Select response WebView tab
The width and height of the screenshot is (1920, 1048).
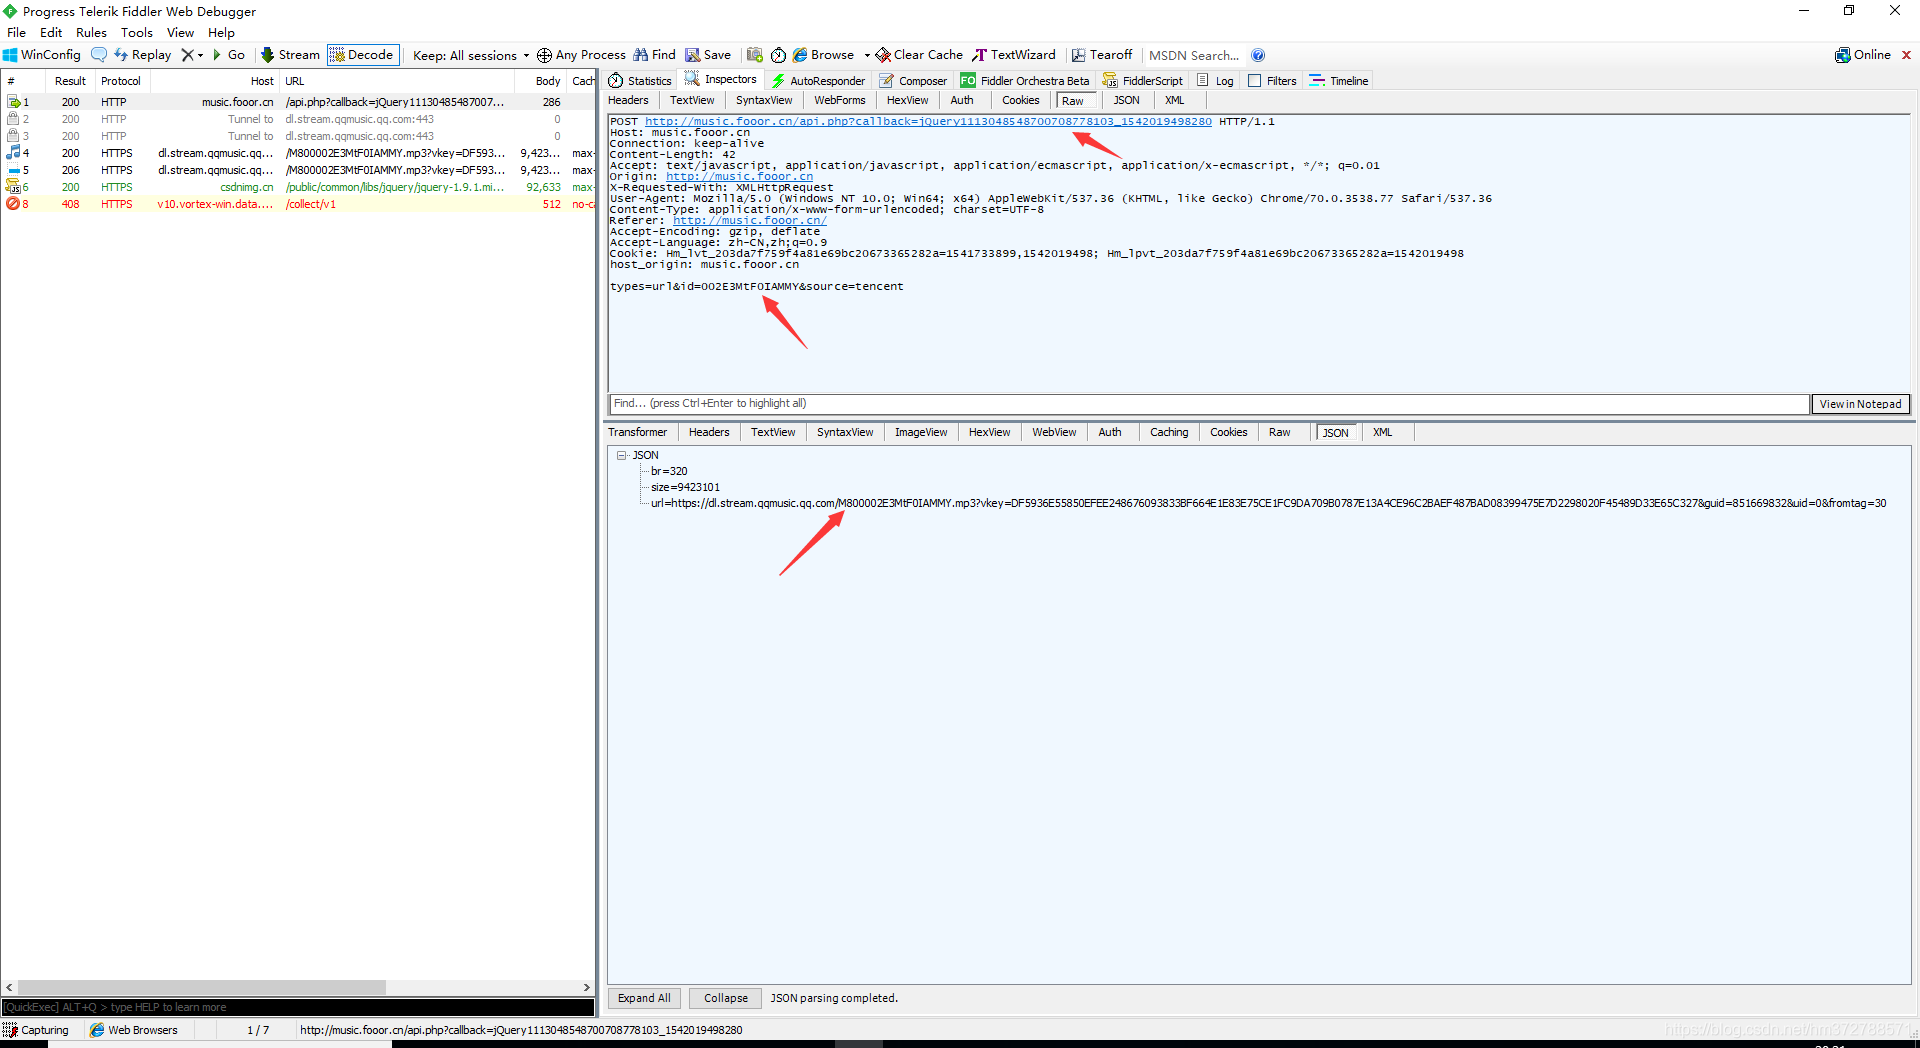pyautogui.click(x=1054, y=432)
